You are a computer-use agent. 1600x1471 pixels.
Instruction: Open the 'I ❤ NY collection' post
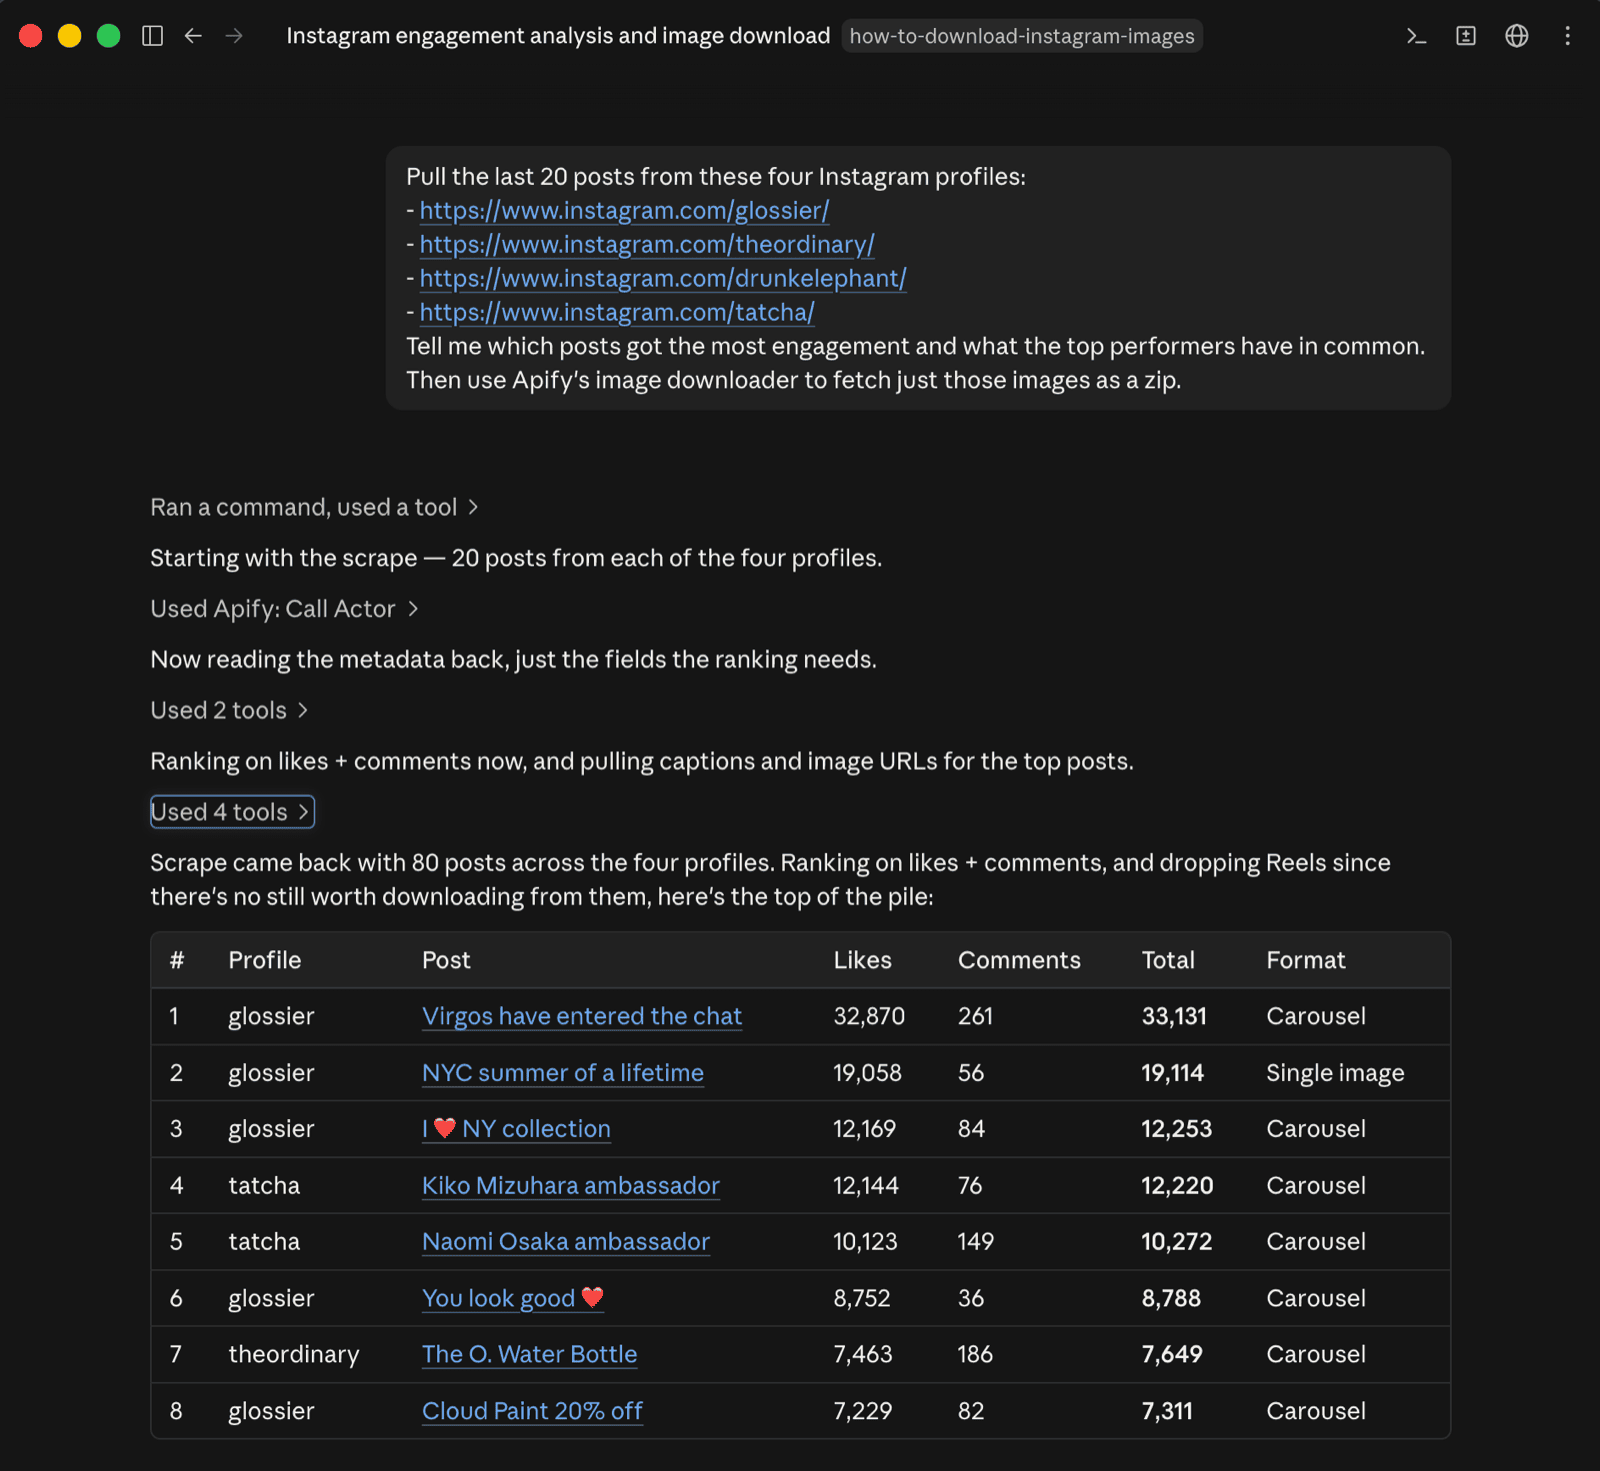pyautogui.click(x=516, y=1129)
